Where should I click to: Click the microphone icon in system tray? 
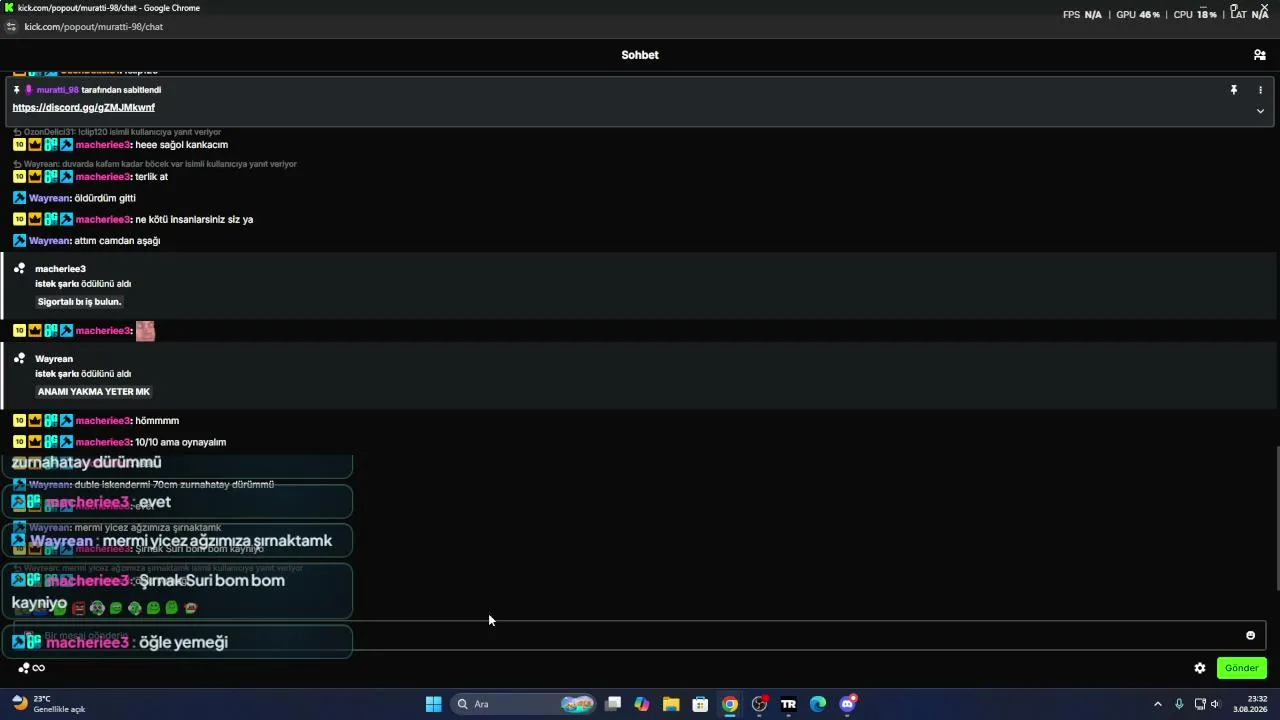click(1179, 704)
